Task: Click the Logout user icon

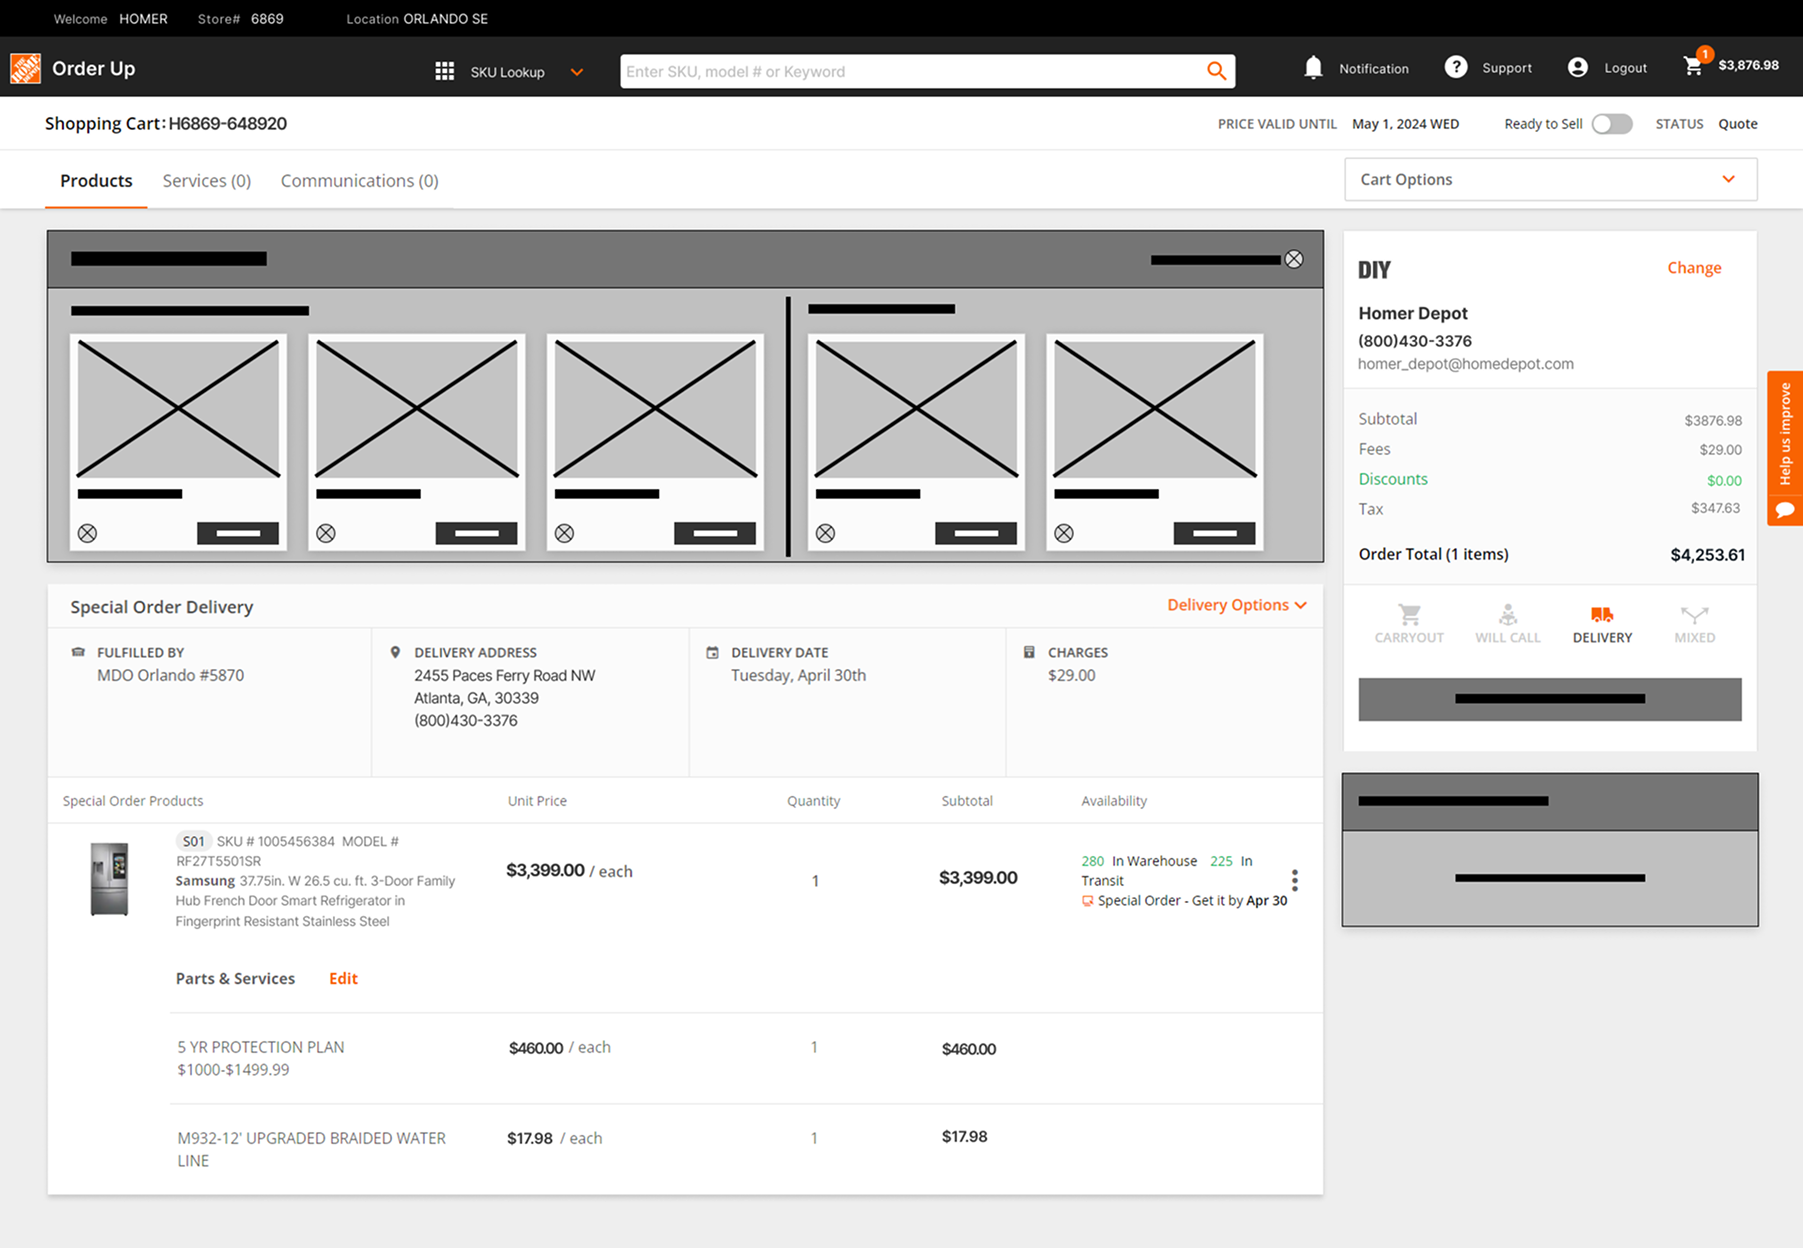Action: click(x=1578, y=67)
